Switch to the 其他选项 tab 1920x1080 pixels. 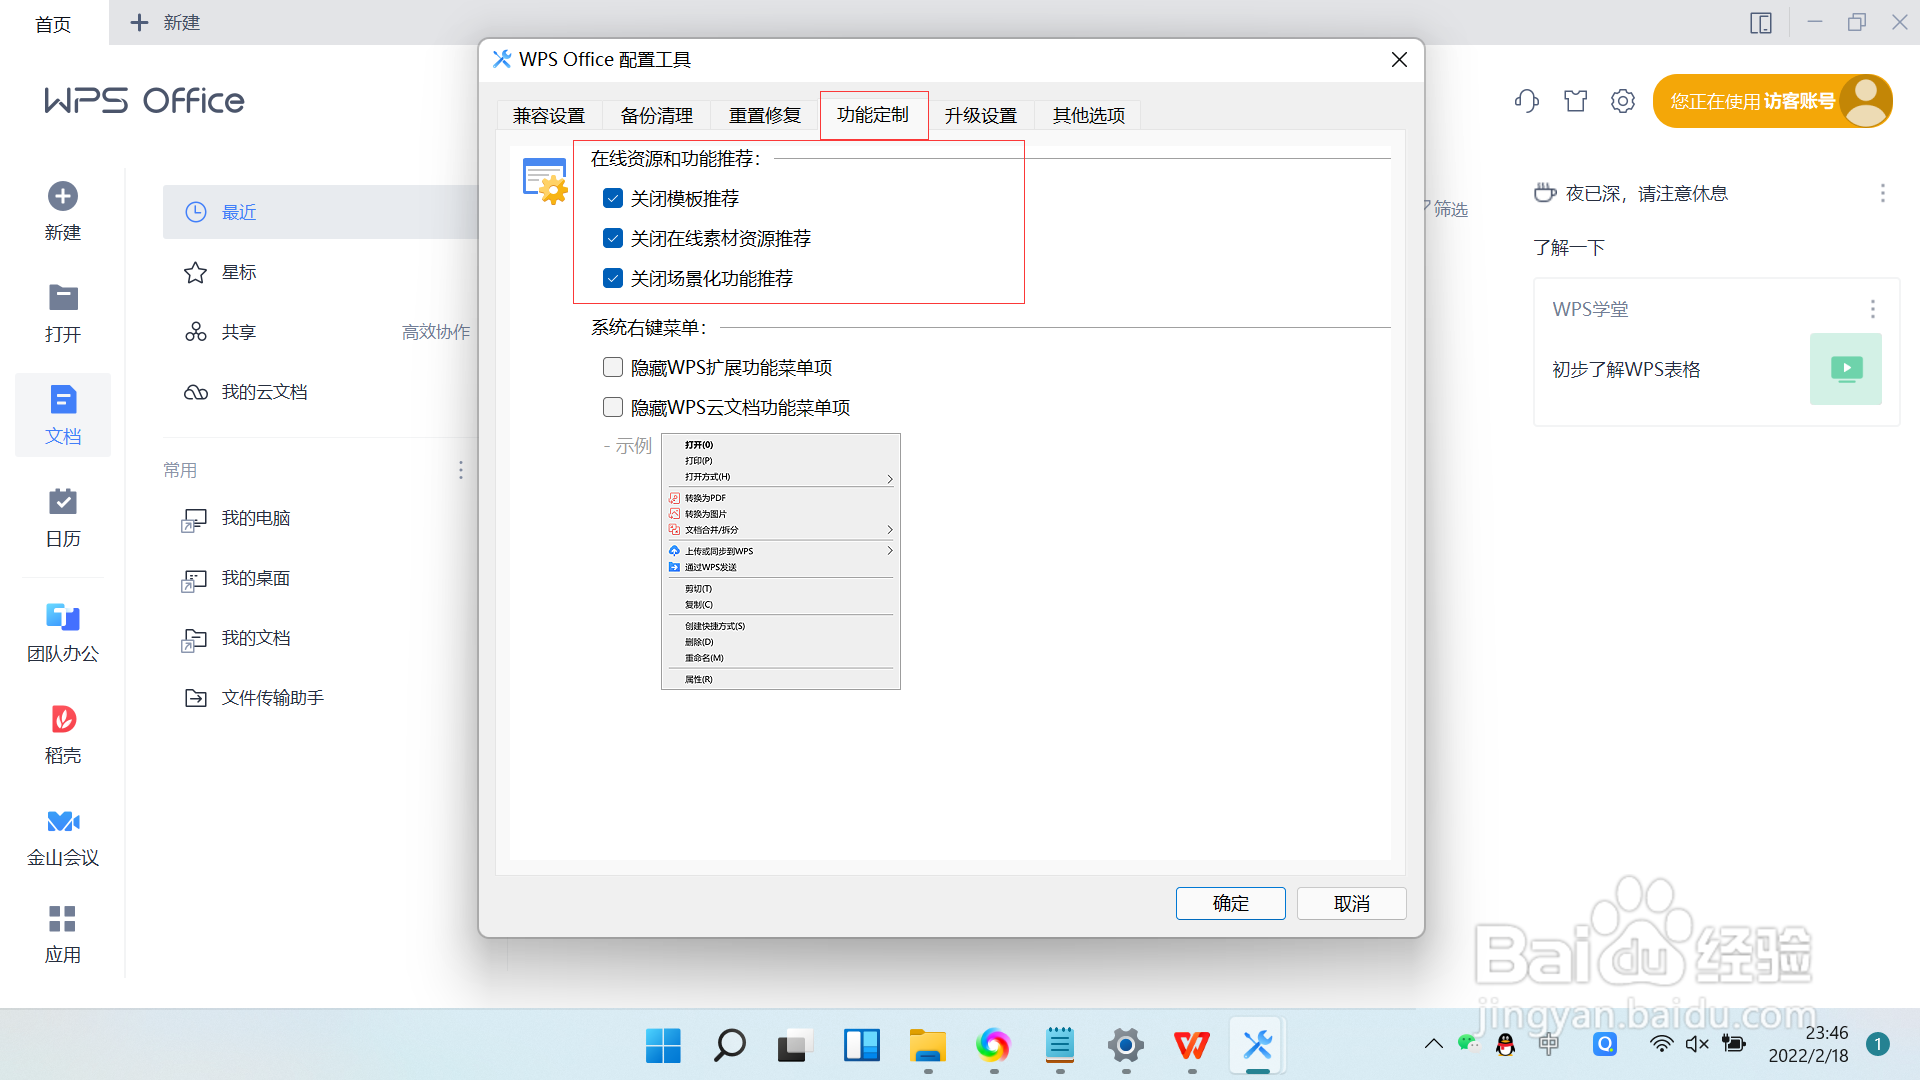click(1089, 115)
